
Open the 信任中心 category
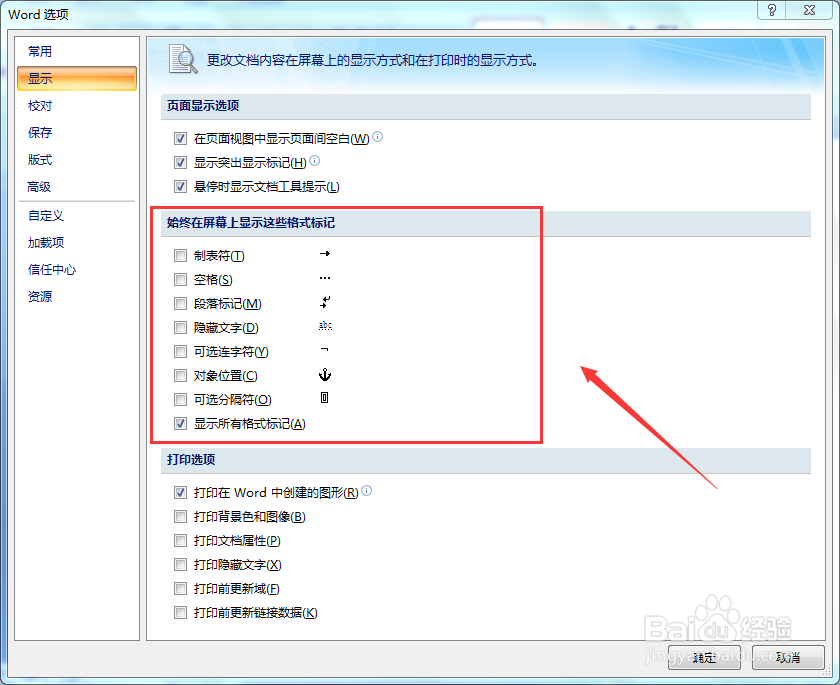coord(77,269)
